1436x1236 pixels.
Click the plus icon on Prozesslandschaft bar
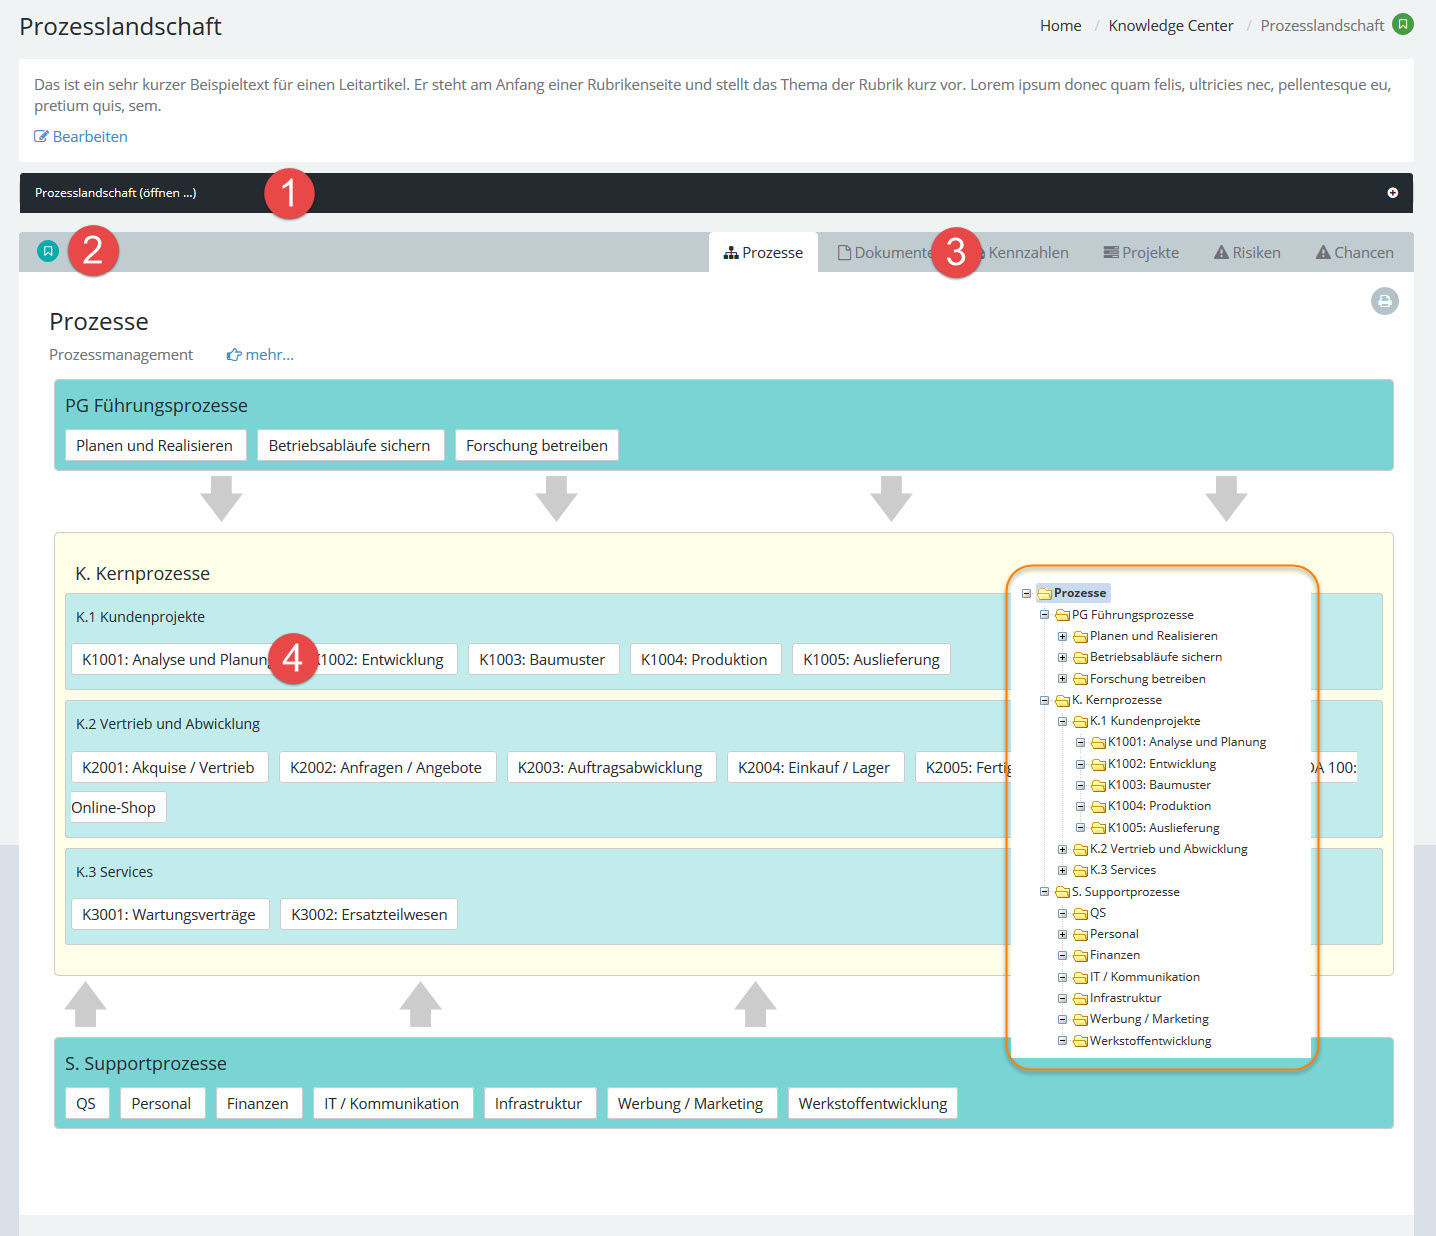click(x=1392, y=193)
